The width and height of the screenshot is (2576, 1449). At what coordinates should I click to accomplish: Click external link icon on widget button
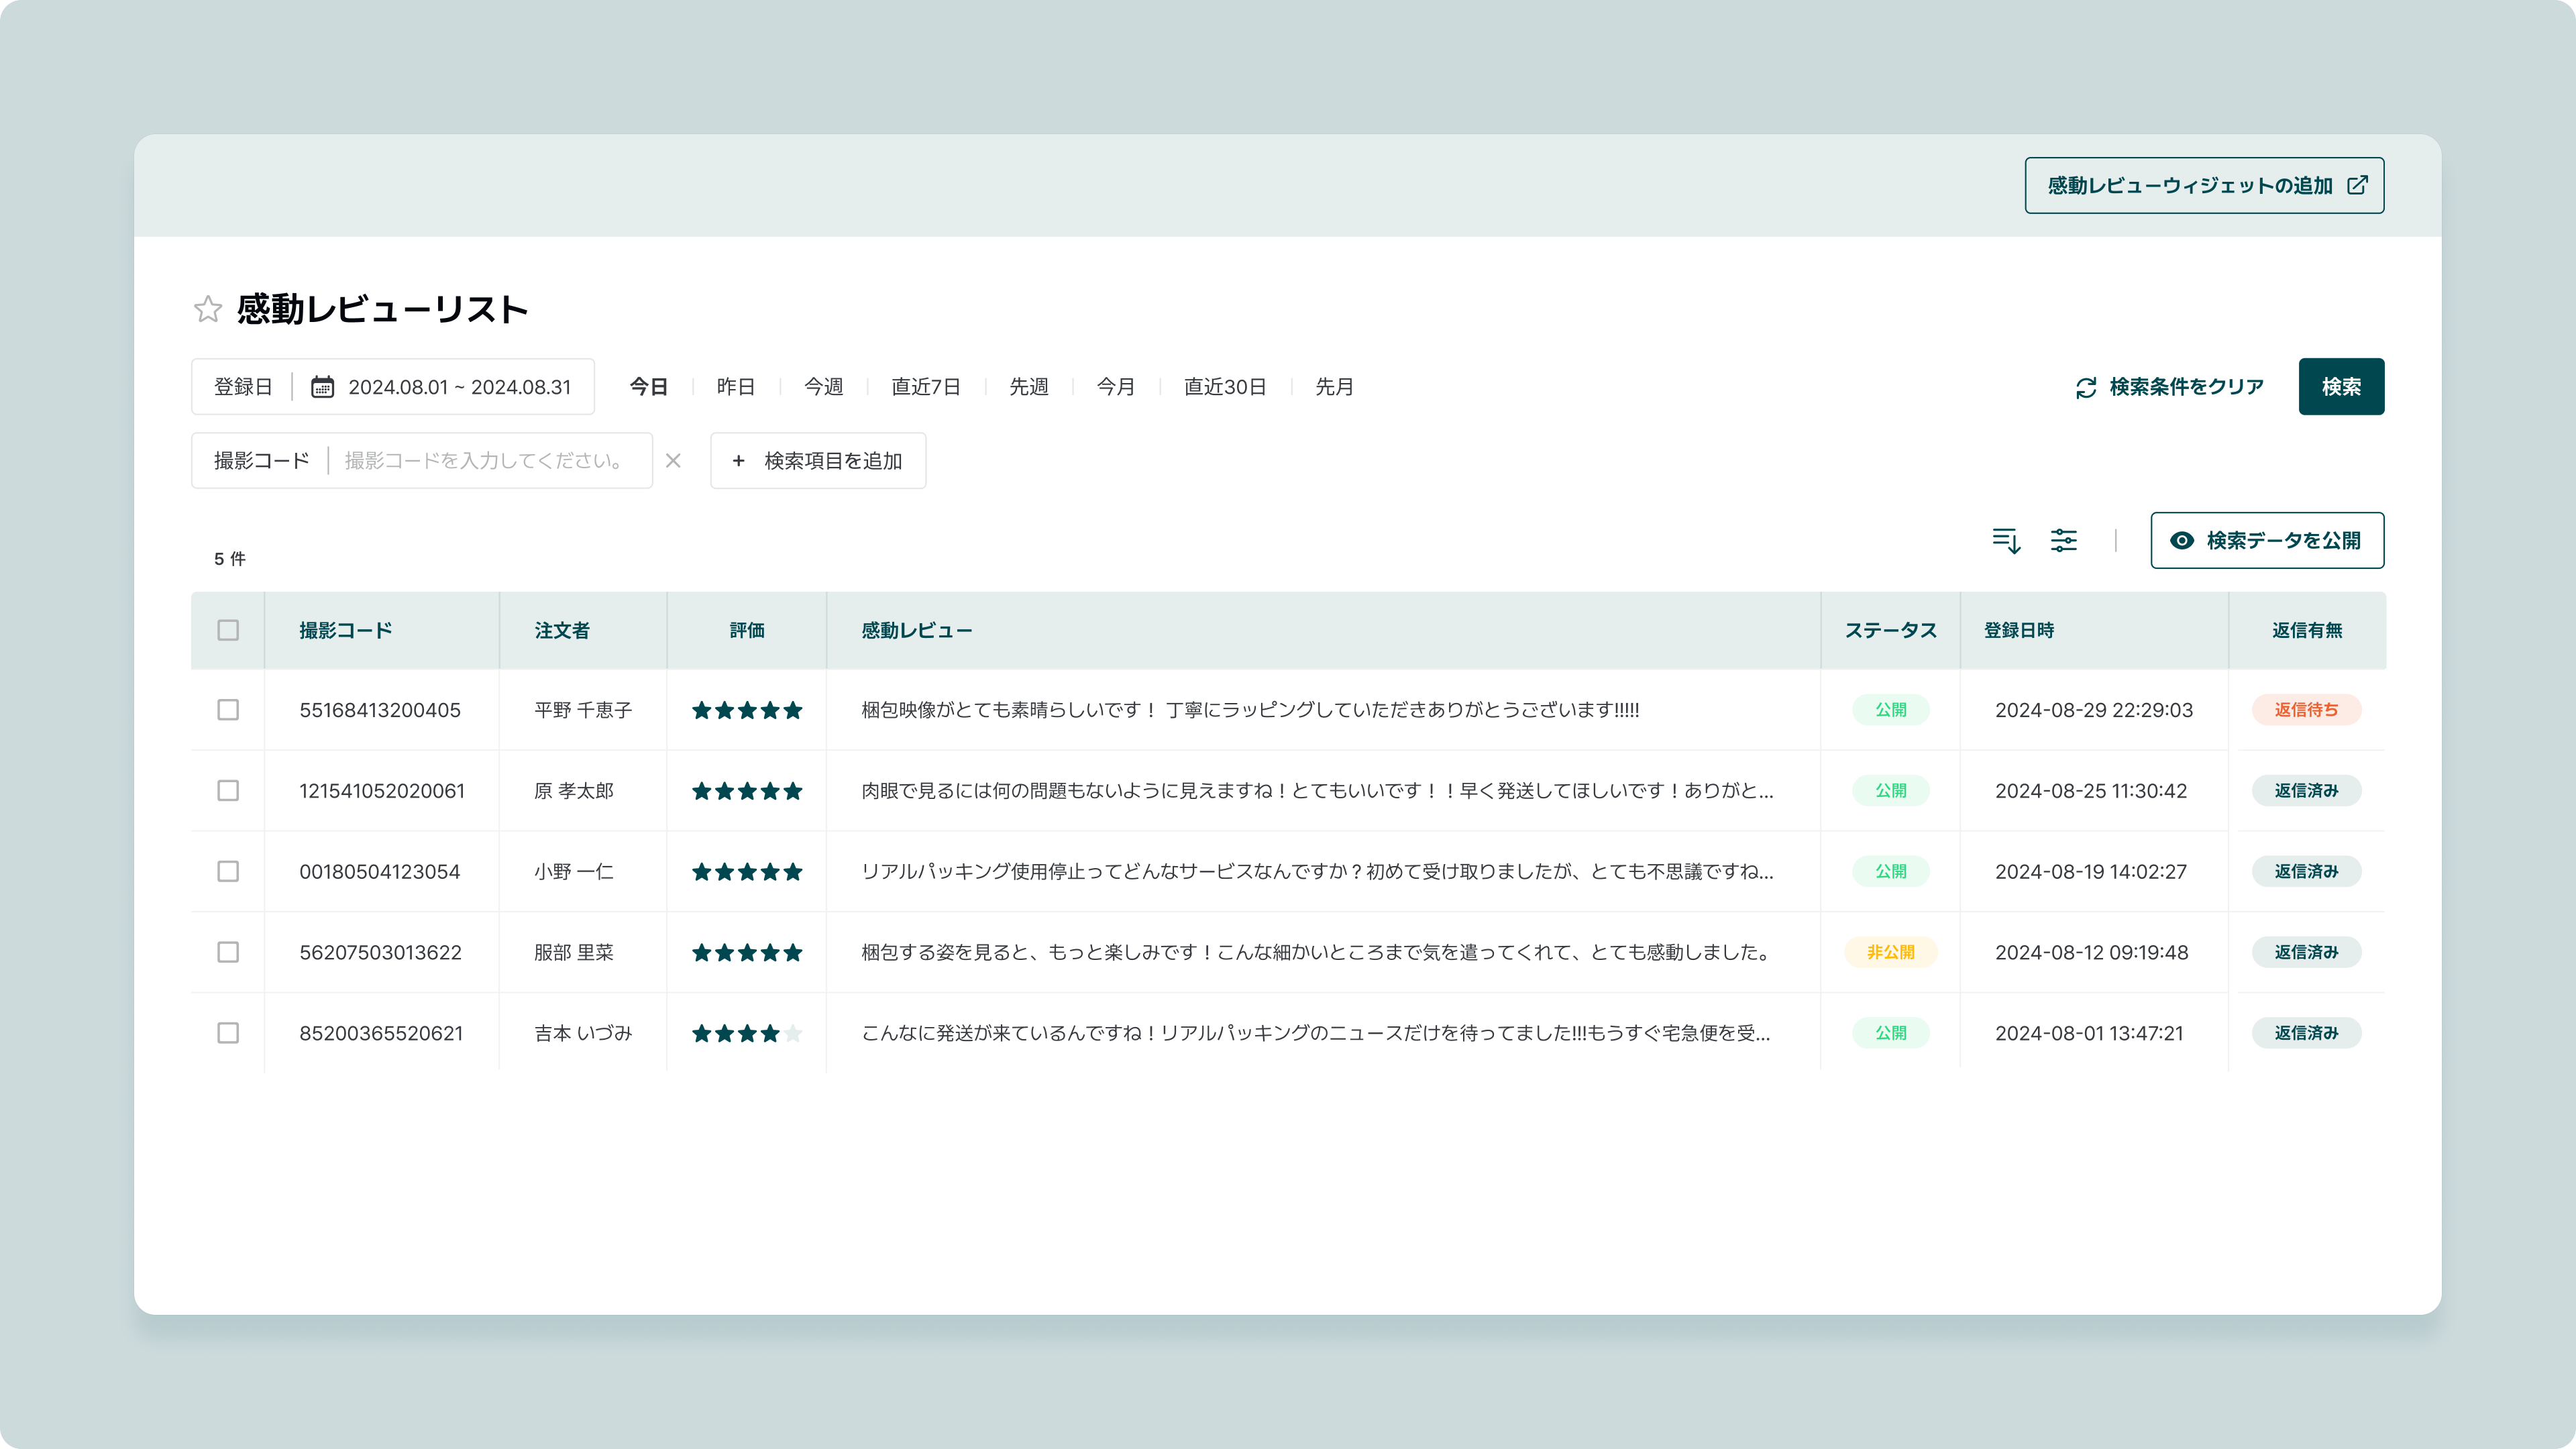[2357, 185]
